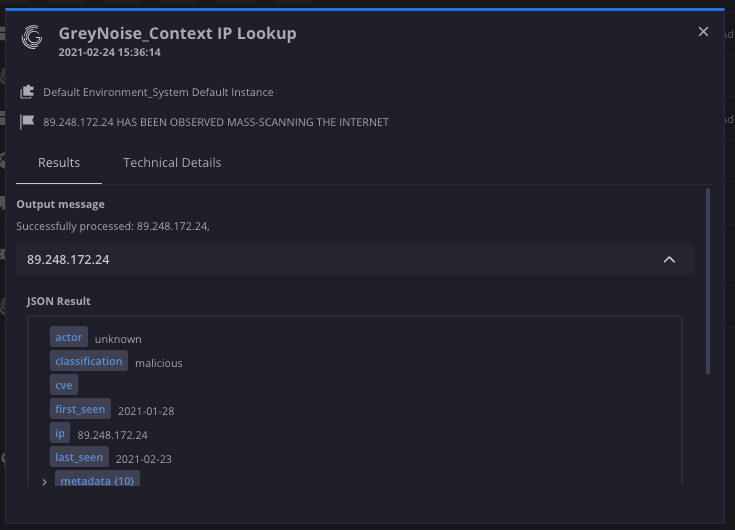Click the flag icon beside mass-scanning message
The height and width of the screenshot is (530, 735).
pyautogui.click(x=27, y=122)
